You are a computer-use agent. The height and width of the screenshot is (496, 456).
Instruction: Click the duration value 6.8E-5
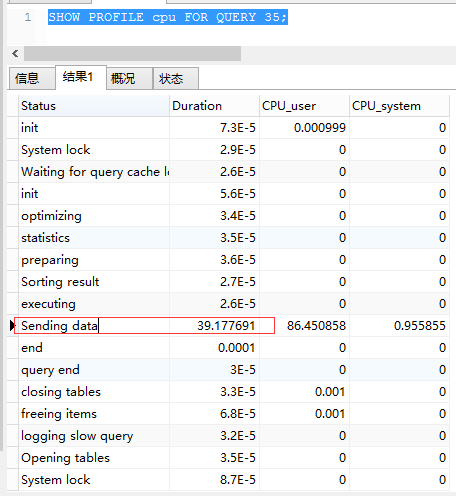pyautogui.click(x=238, y=414)
